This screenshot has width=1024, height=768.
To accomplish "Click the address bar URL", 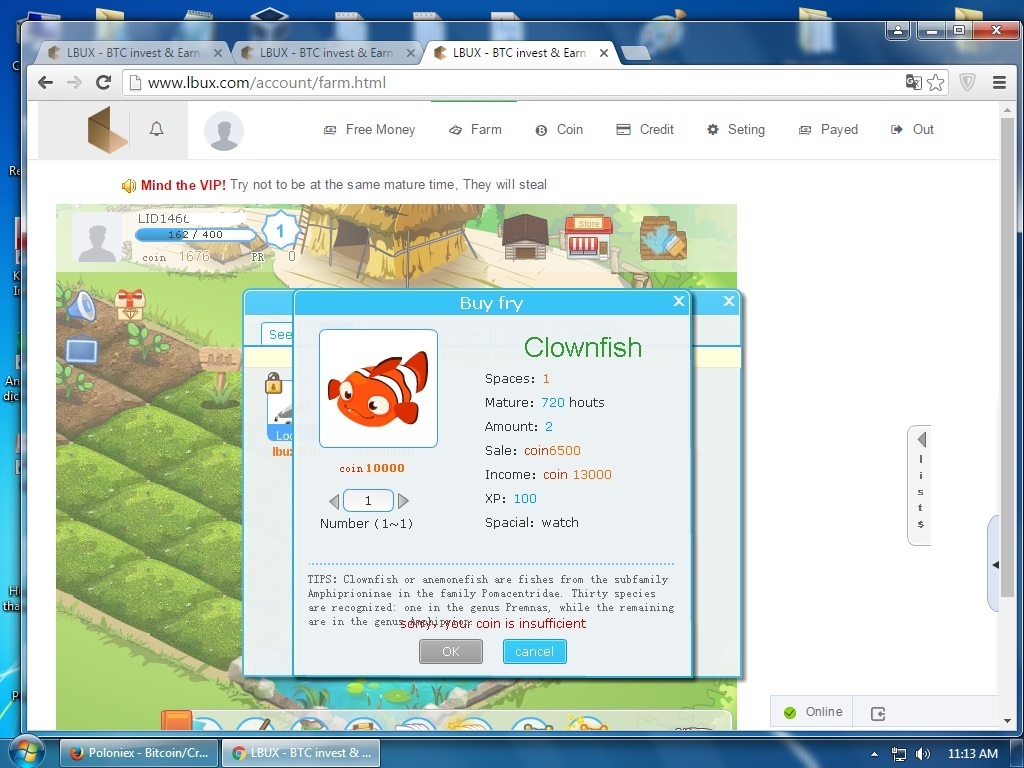I will [266, 82].
